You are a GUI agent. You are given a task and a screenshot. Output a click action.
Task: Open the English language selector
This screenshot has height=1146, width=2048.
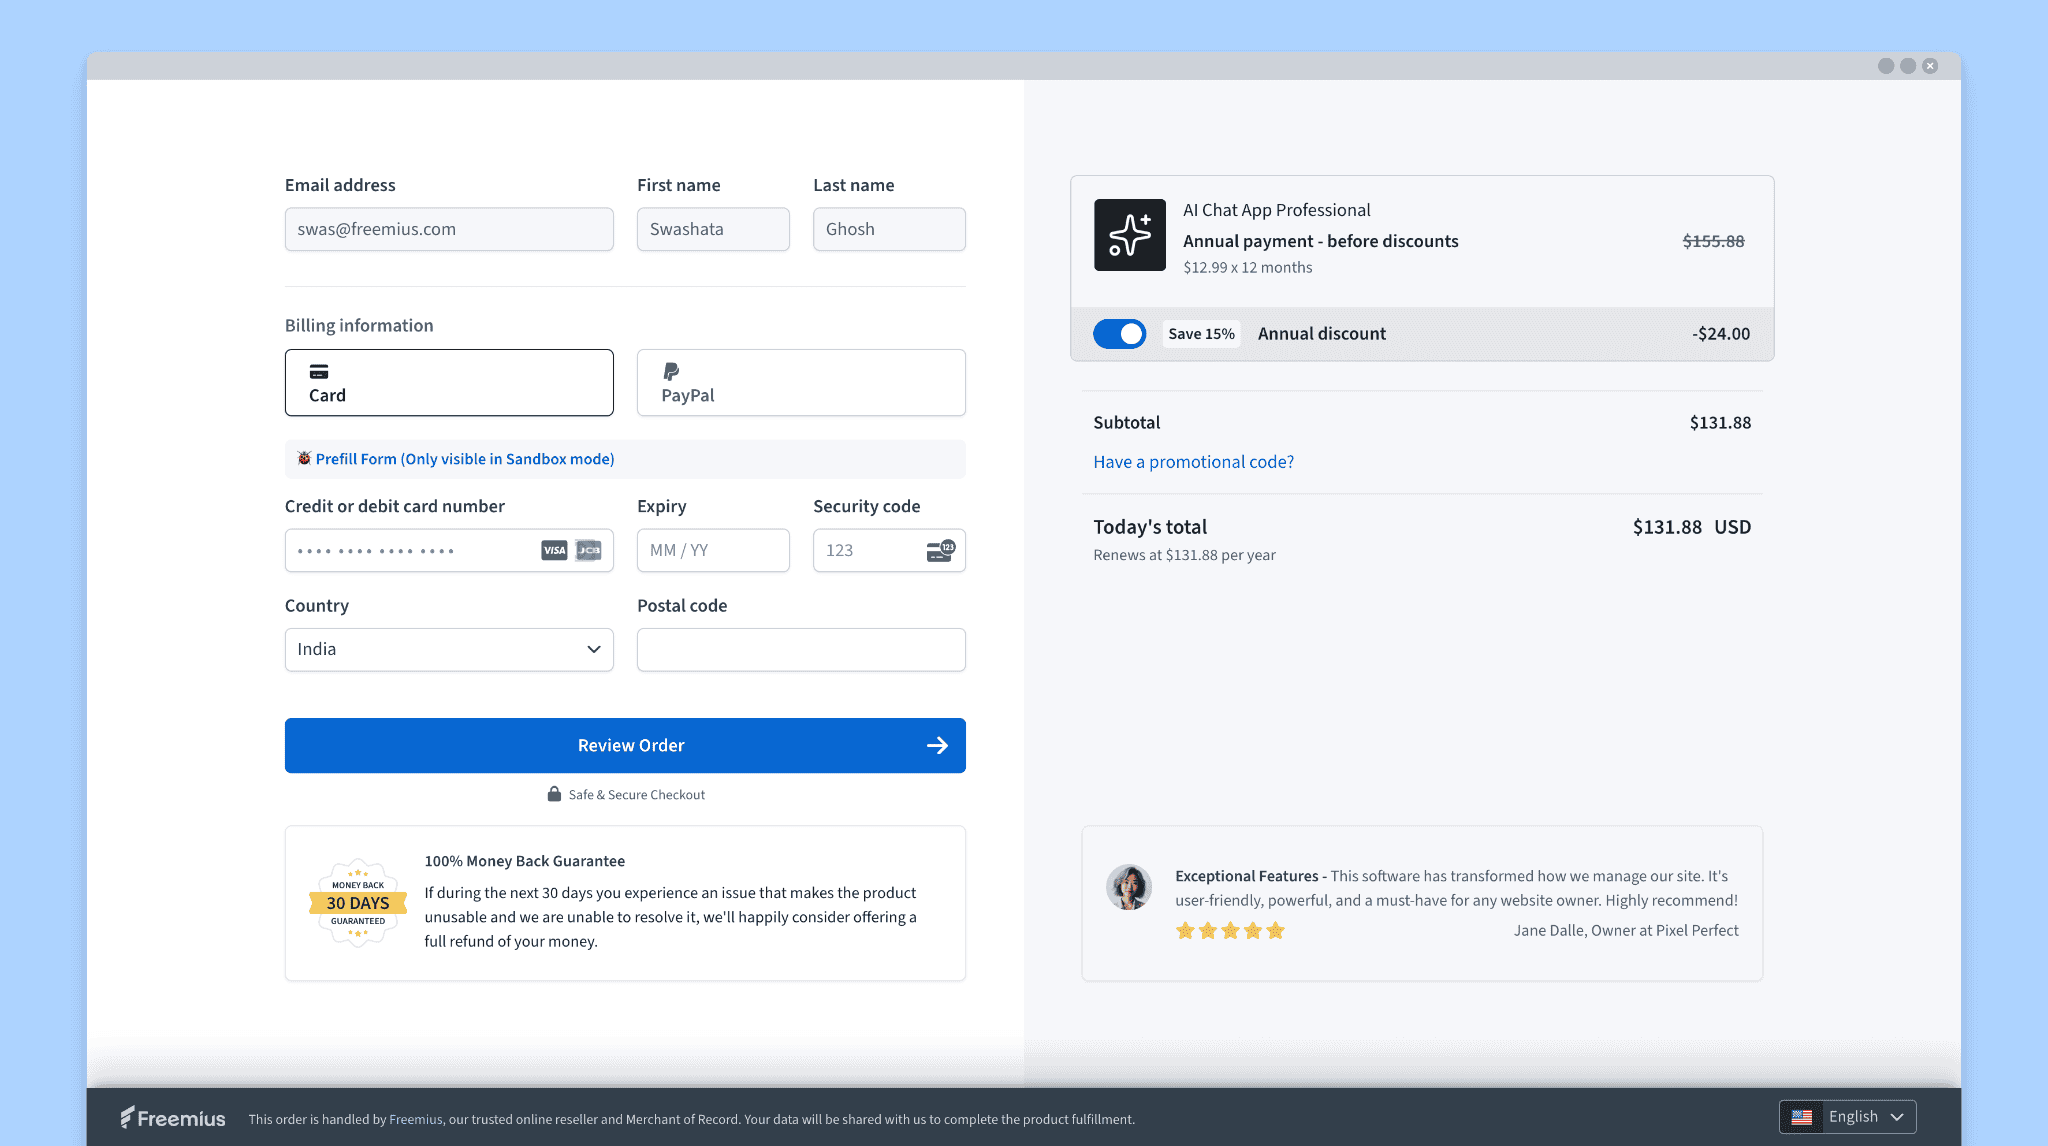(1856, 1117)
